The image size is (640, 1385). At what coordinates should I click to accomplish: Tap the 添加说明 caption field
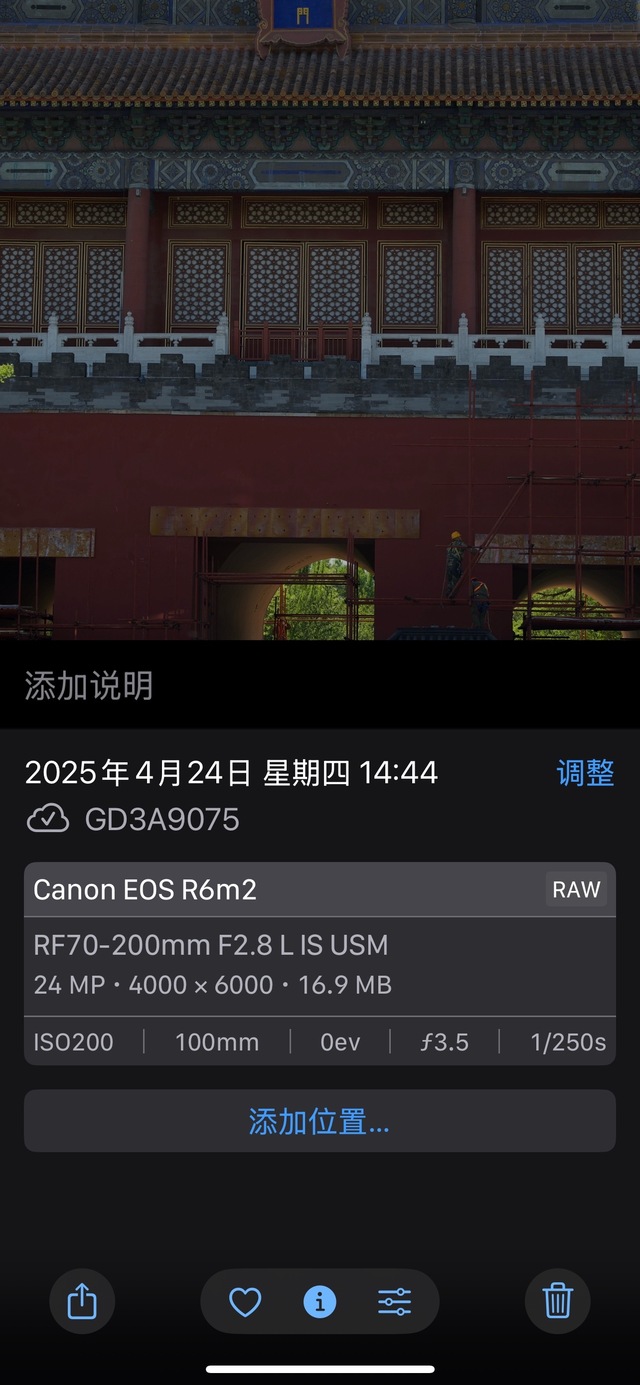click(x=320, y=686)
